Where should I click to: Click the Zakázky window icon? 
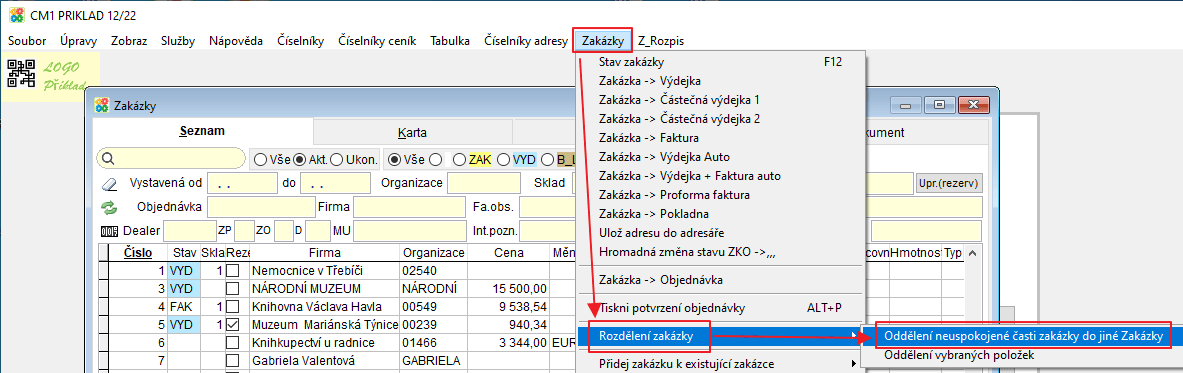pos(101,106)
